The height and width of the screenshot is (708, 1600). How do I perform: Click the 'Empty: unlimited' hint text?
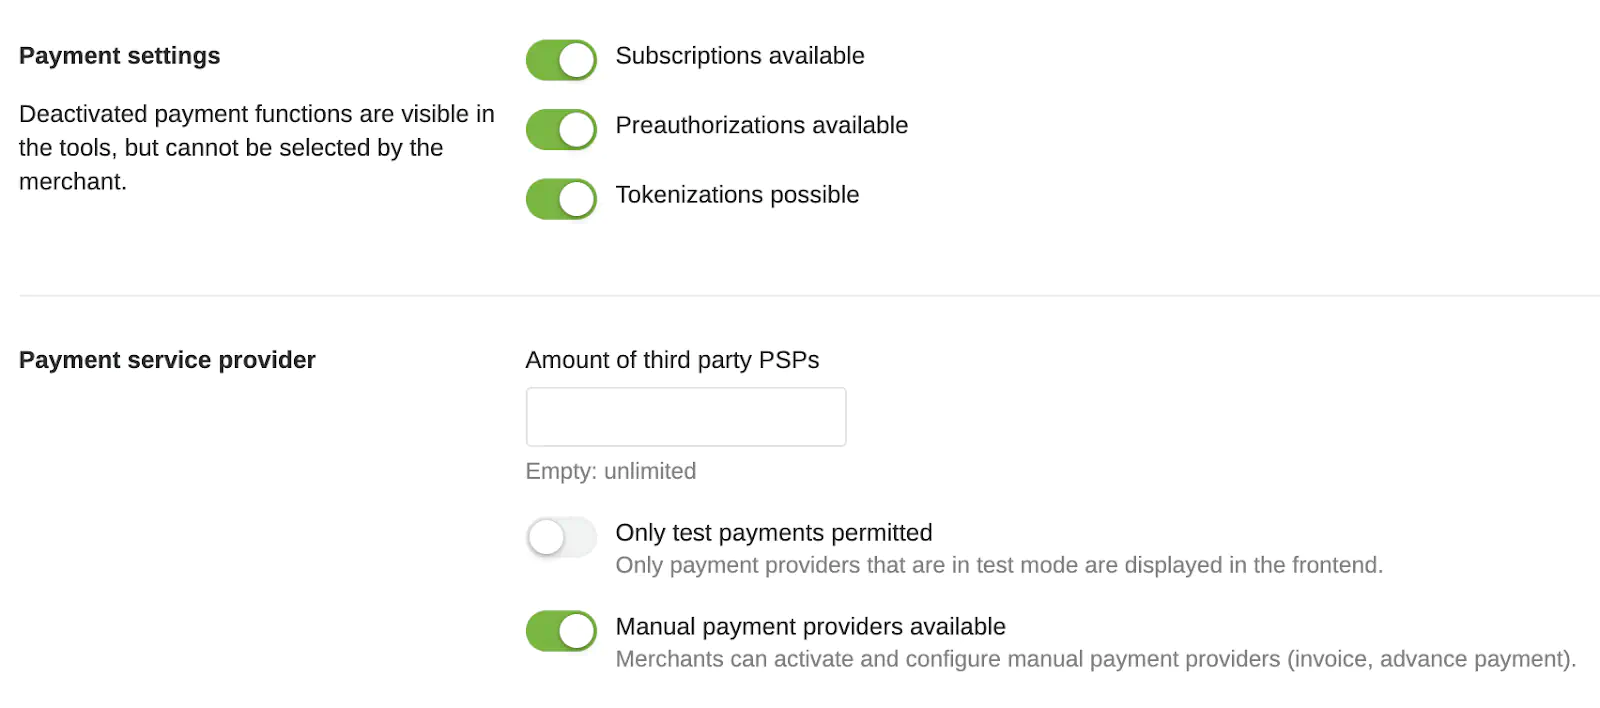click(610, 471)
